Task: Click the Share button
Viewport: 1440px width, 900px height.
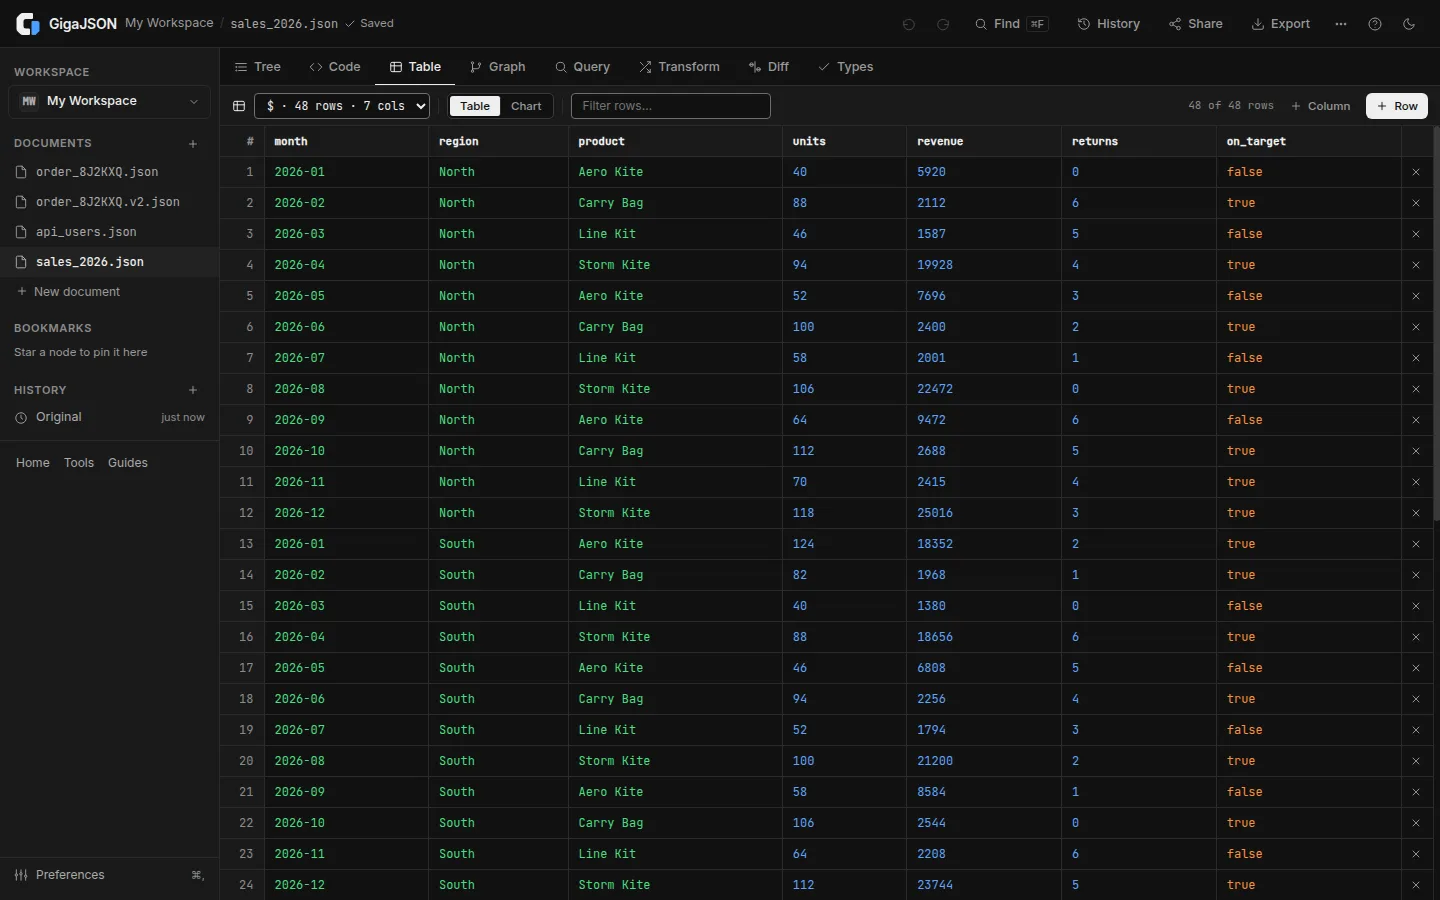Action: tap(1196, 24)
